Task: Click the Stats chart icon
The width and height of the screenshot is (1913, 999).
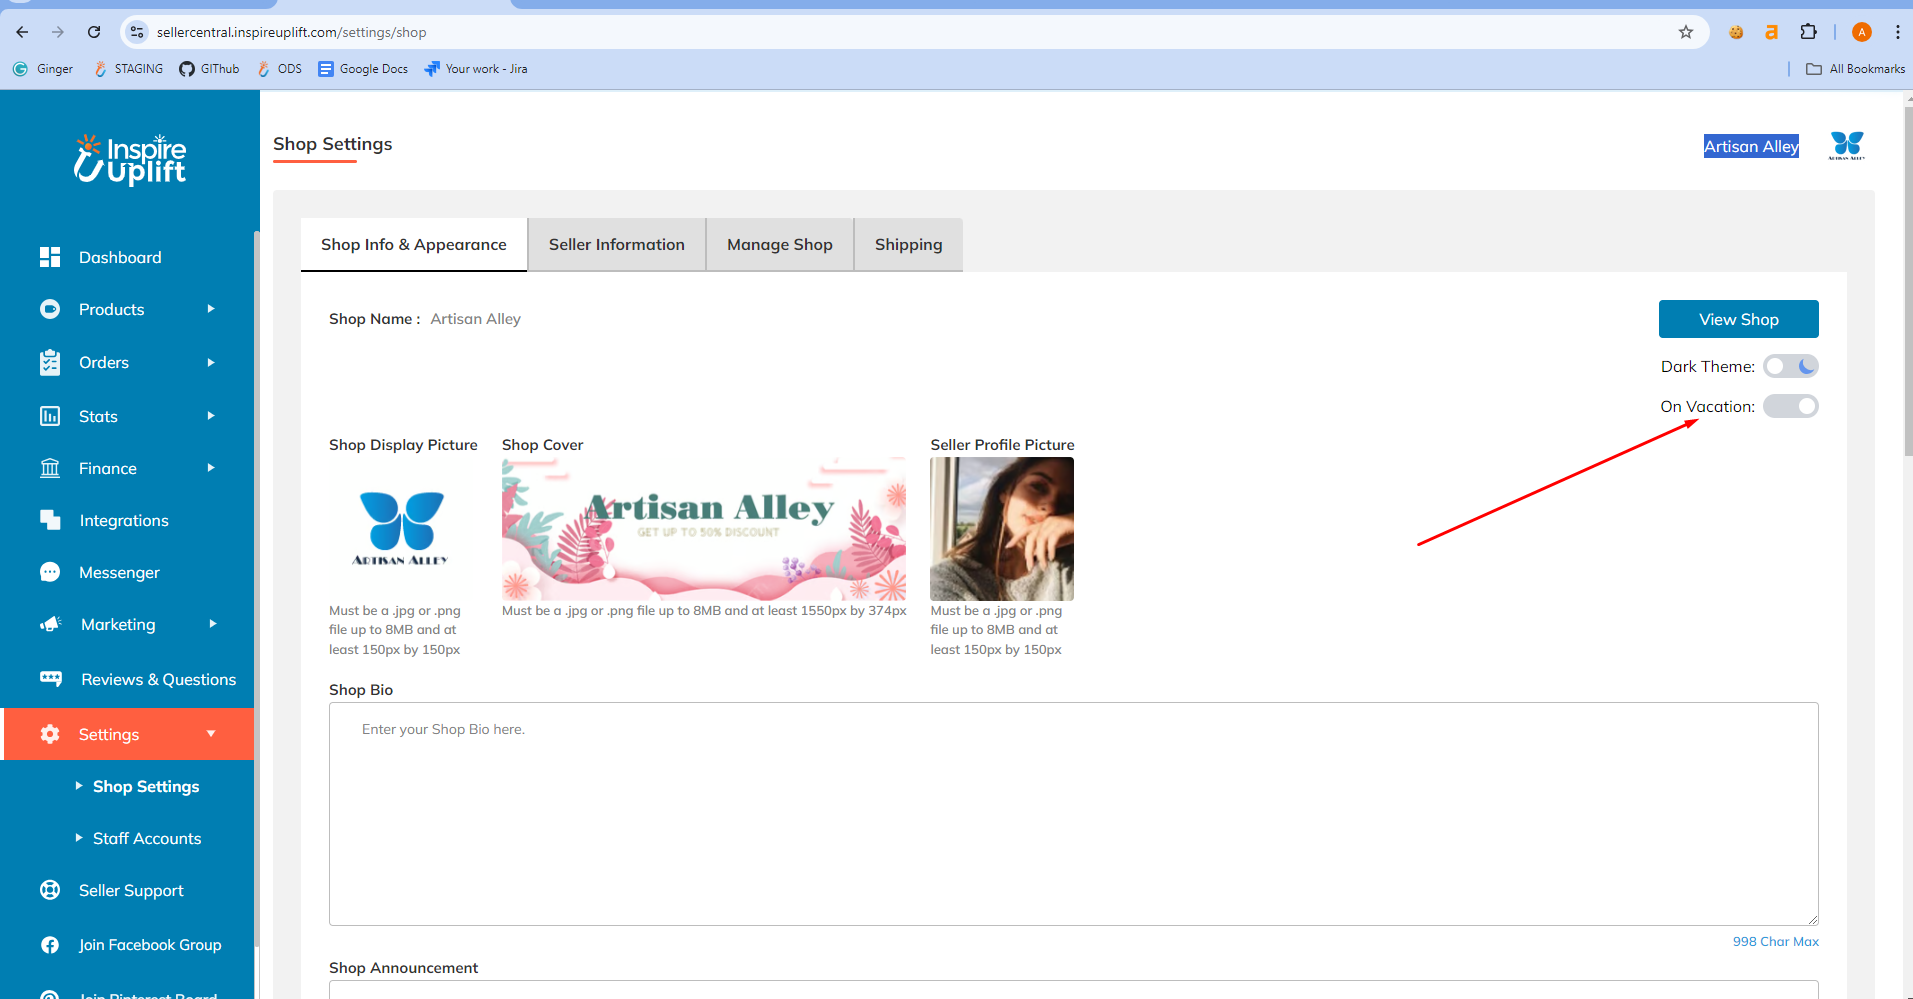Action: pyautogui.click(x=50, y=416)
